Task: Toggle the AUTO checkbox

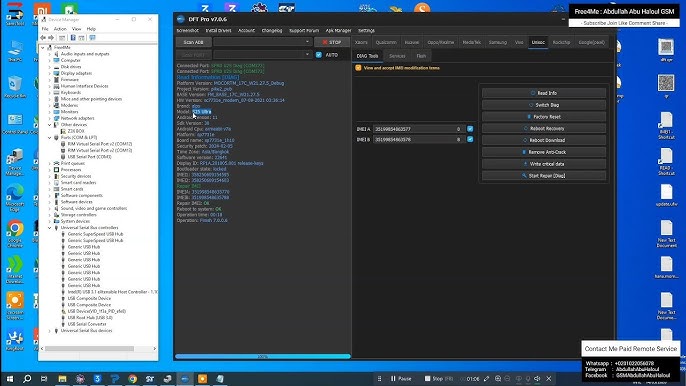Action: click(x=318, y=55)
